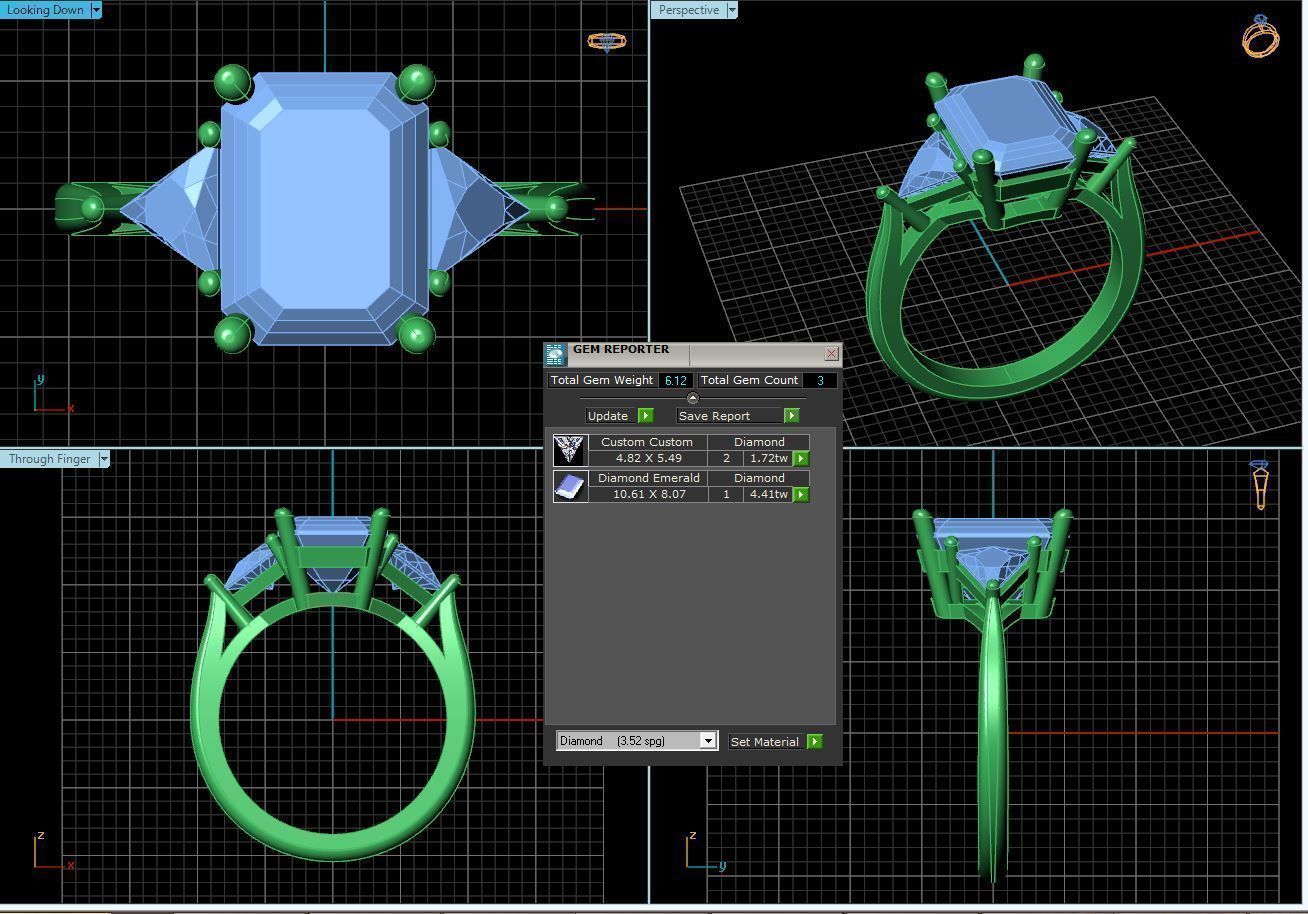Click green arrow on the 1.72tw row
Viewport: 1308px width, 914px height.
pos(801,459)
